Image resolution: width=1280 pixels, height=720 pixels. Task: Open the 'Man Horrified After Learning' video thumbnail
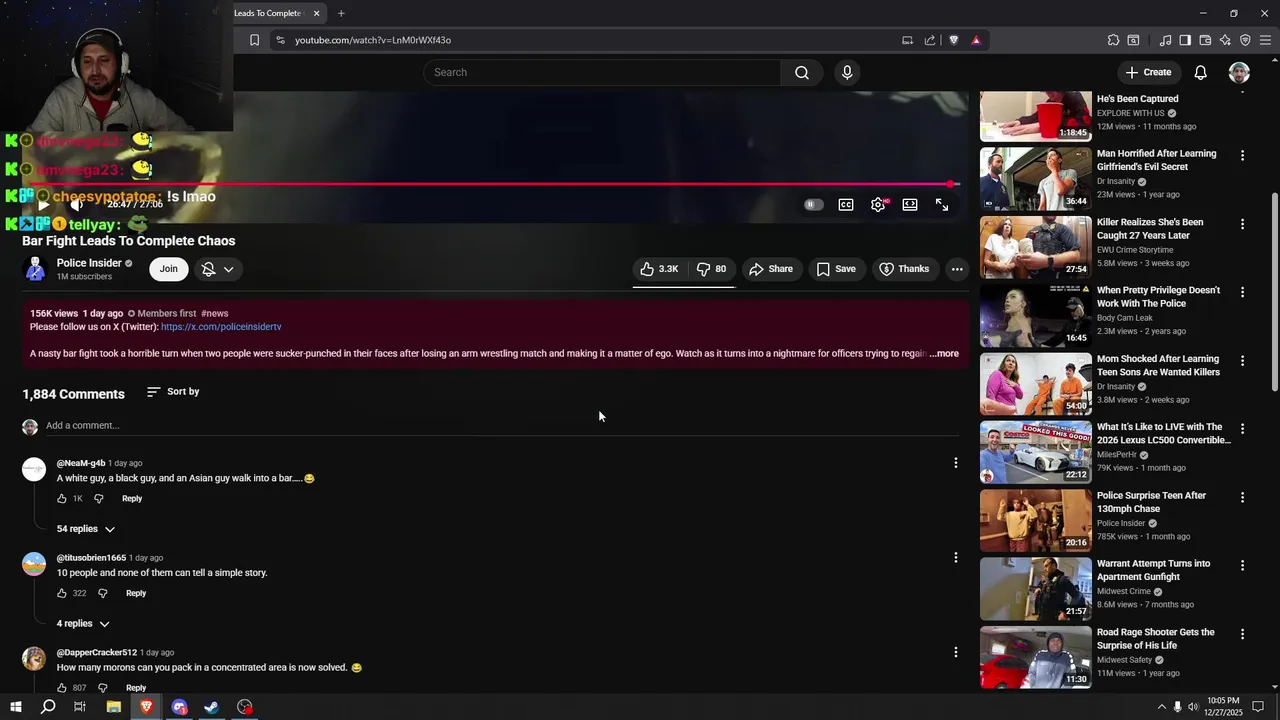(x=1035, y=179)
